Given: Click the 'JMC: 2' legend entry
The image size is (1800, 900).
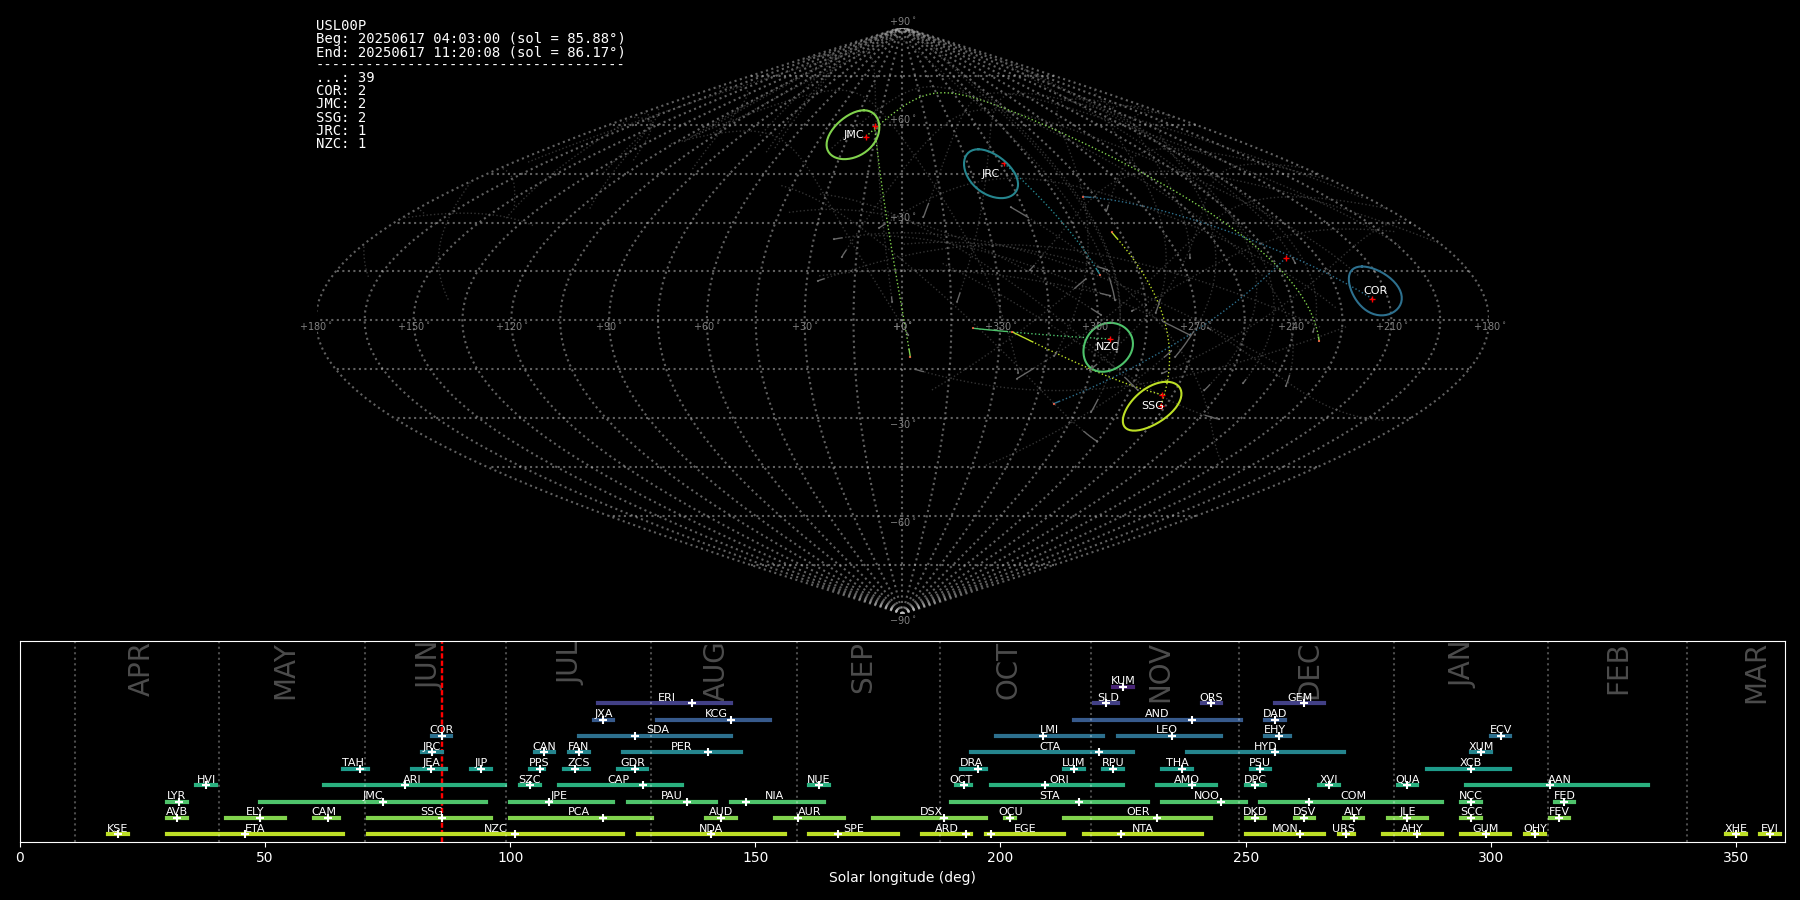Looking at the screenshot, I should [341, 104].
